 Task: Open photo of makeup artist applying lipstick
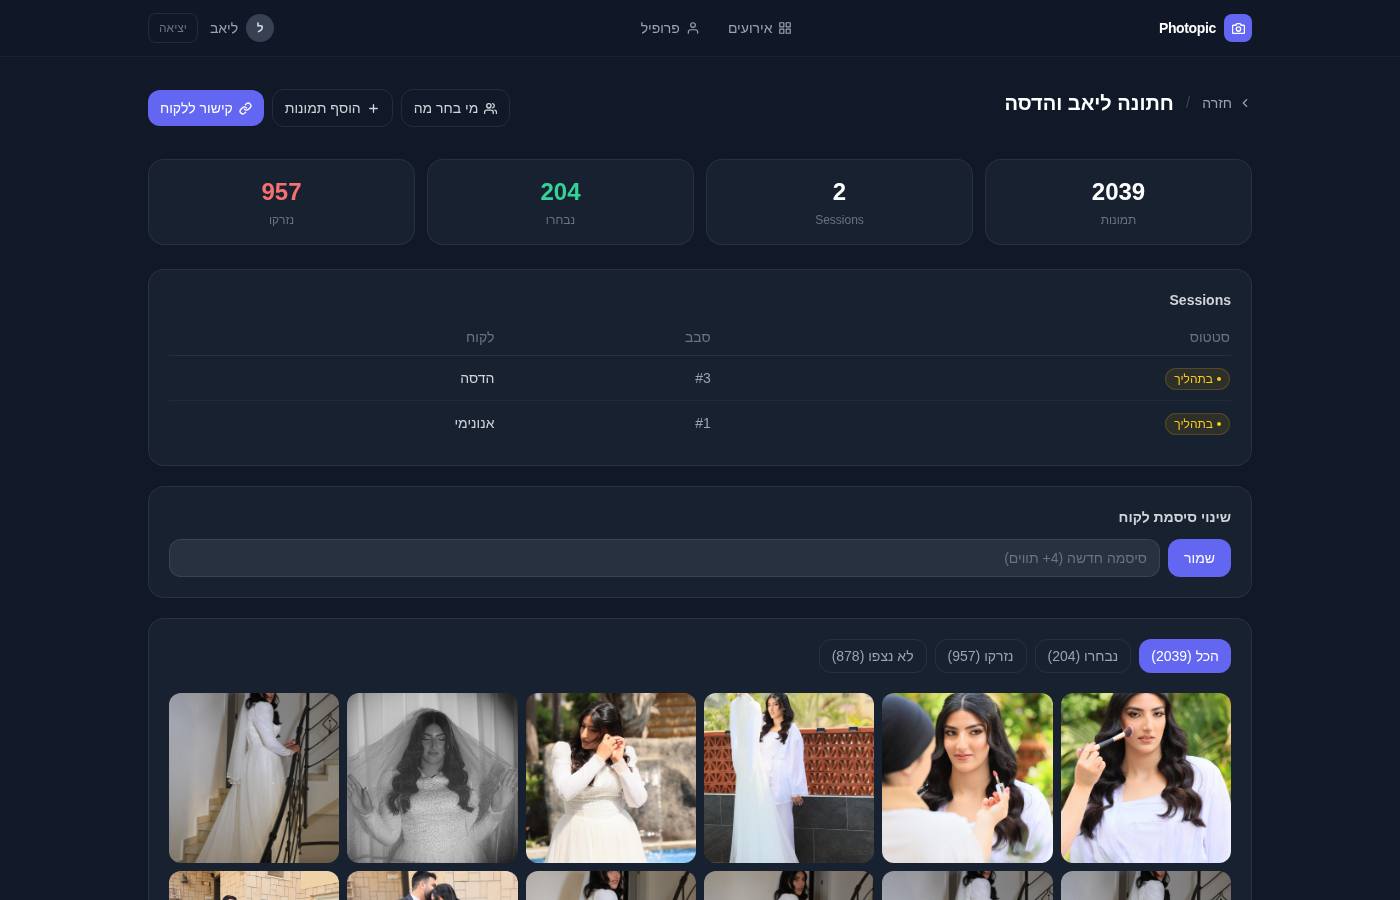click(967, 778)
